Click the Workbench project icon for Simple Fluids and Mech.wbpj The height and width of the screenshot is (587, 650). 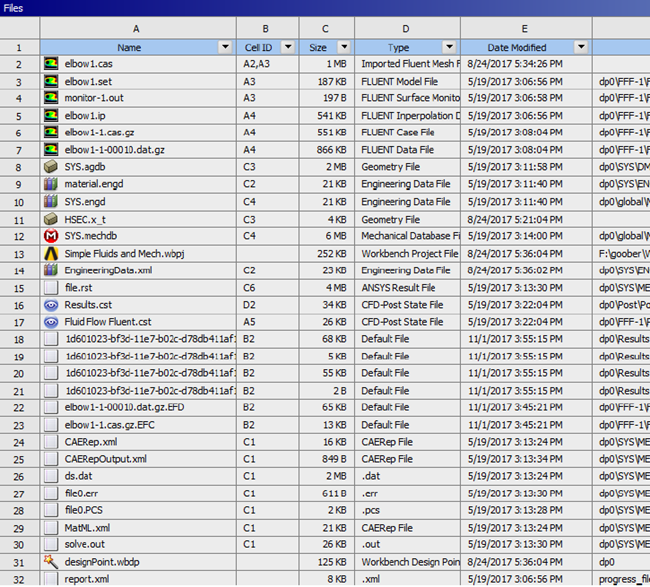click(x=51, y=253)
